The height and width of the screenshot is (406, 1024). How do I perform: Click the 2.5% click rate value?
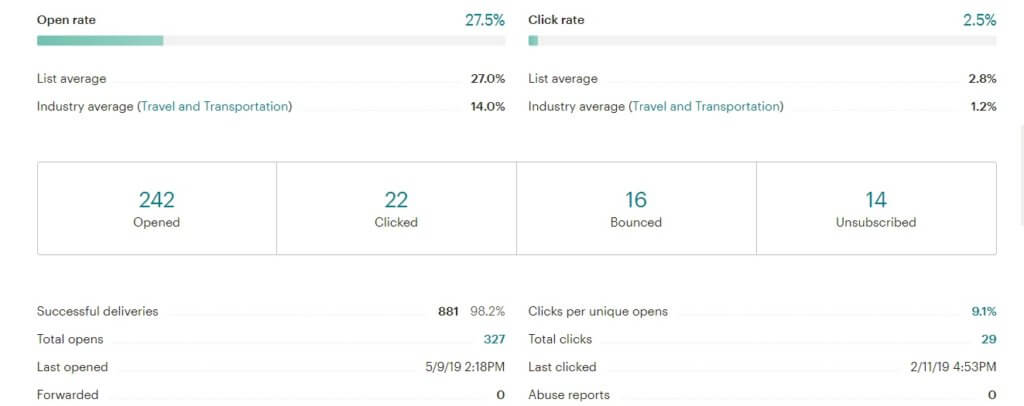coord(978,20)
